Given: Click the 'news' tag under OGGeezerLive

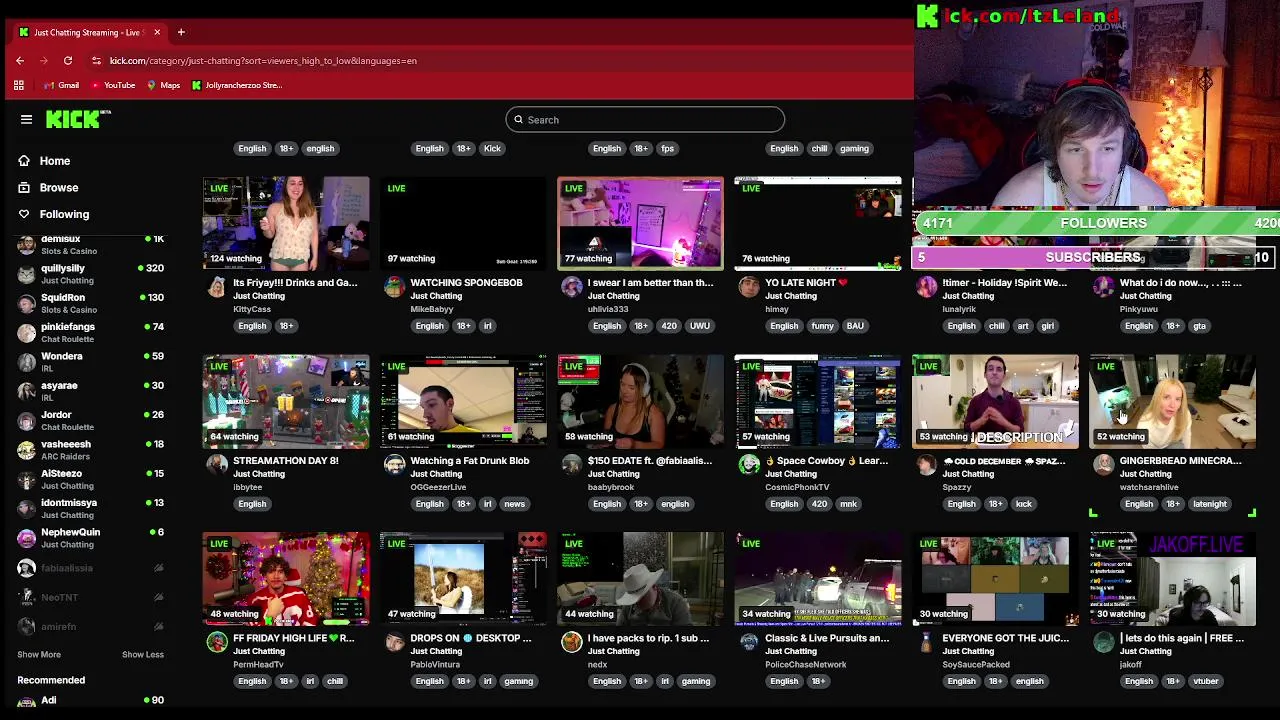Looking at the screenshot, I should click(x=514, y=504).
